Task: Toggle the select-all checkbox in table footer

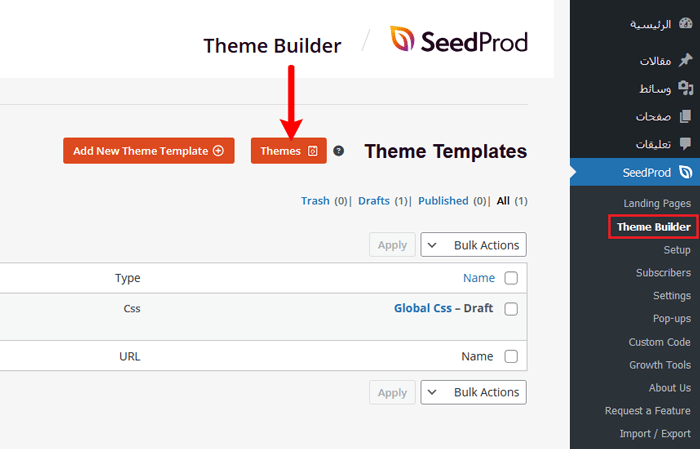Action: [511, 356]
